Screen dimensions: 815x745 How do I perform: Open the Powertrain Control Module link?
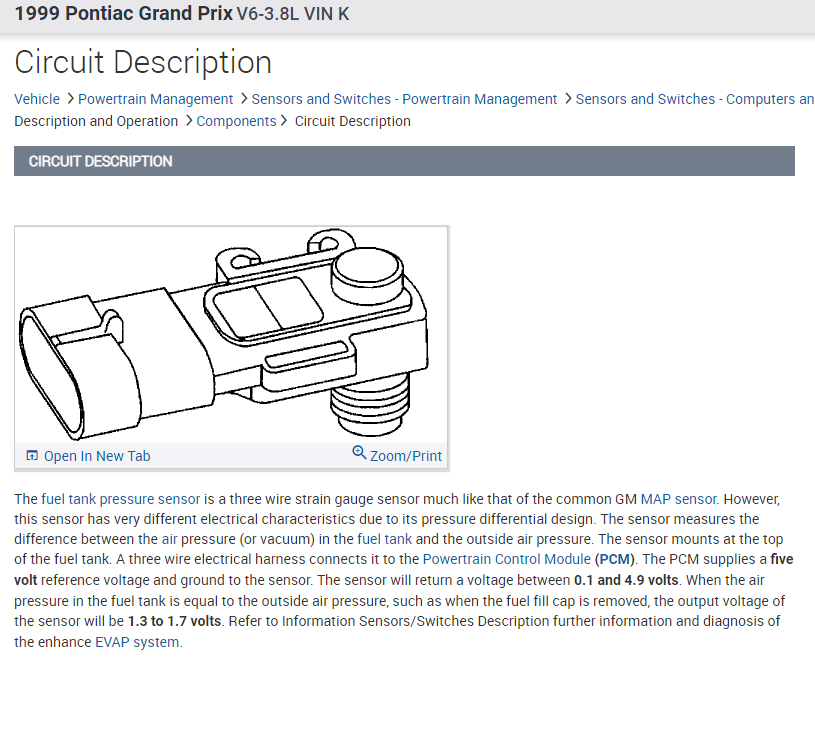coord(507,559)
